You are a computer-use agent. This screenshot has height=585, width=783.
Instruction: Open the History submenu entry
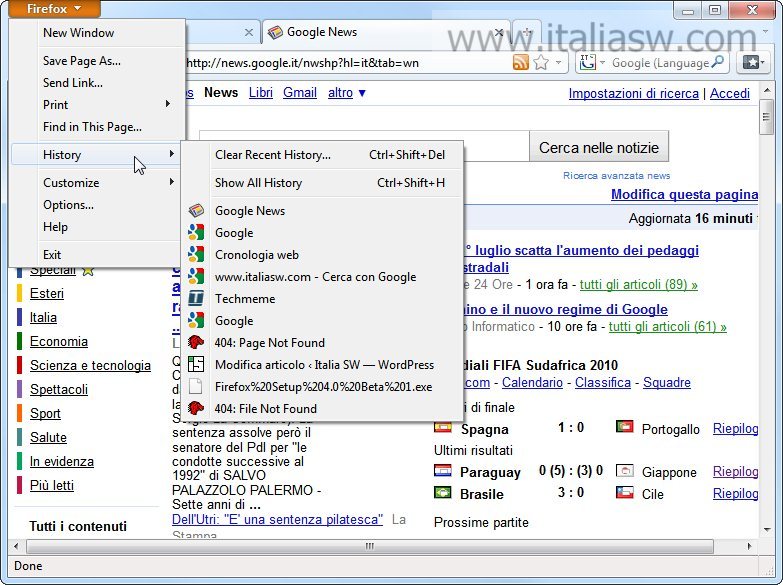(x=94, y=154)
